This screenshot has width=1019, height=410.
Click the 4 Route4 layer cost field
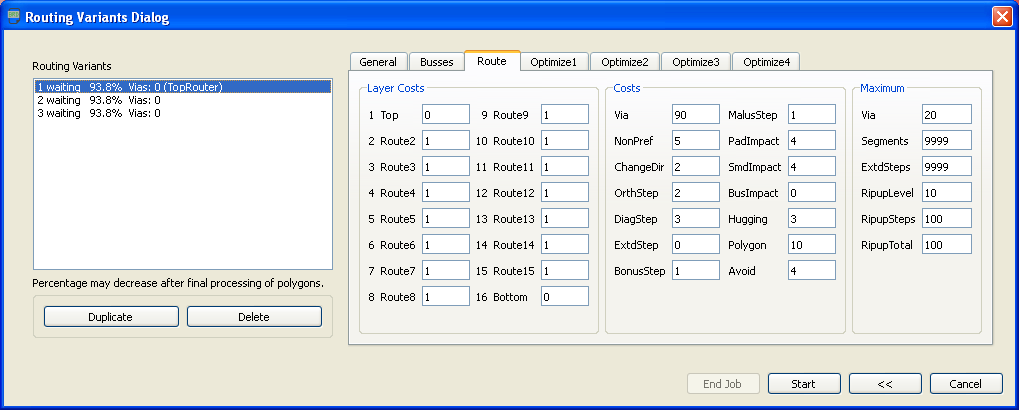446,193
